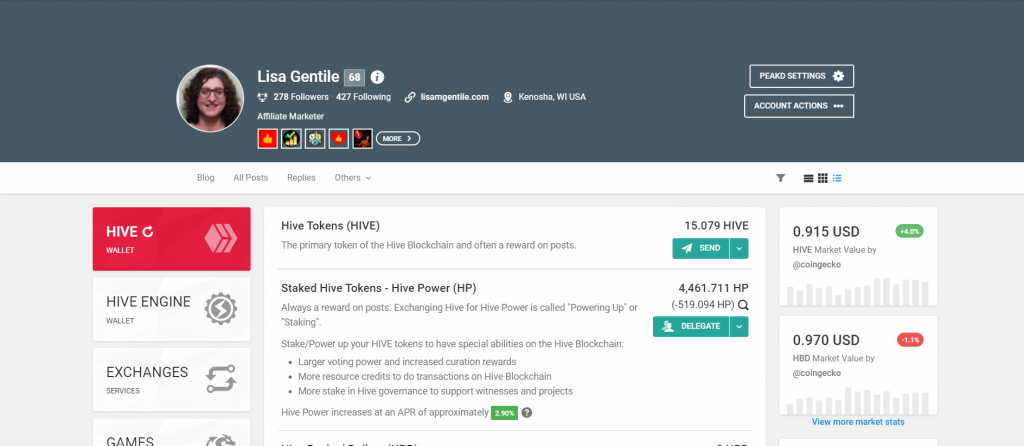This screenshot has height=446, width=1024.
Task: Click the 4,461.711 HP balance
Action: [x=714, y=288]
